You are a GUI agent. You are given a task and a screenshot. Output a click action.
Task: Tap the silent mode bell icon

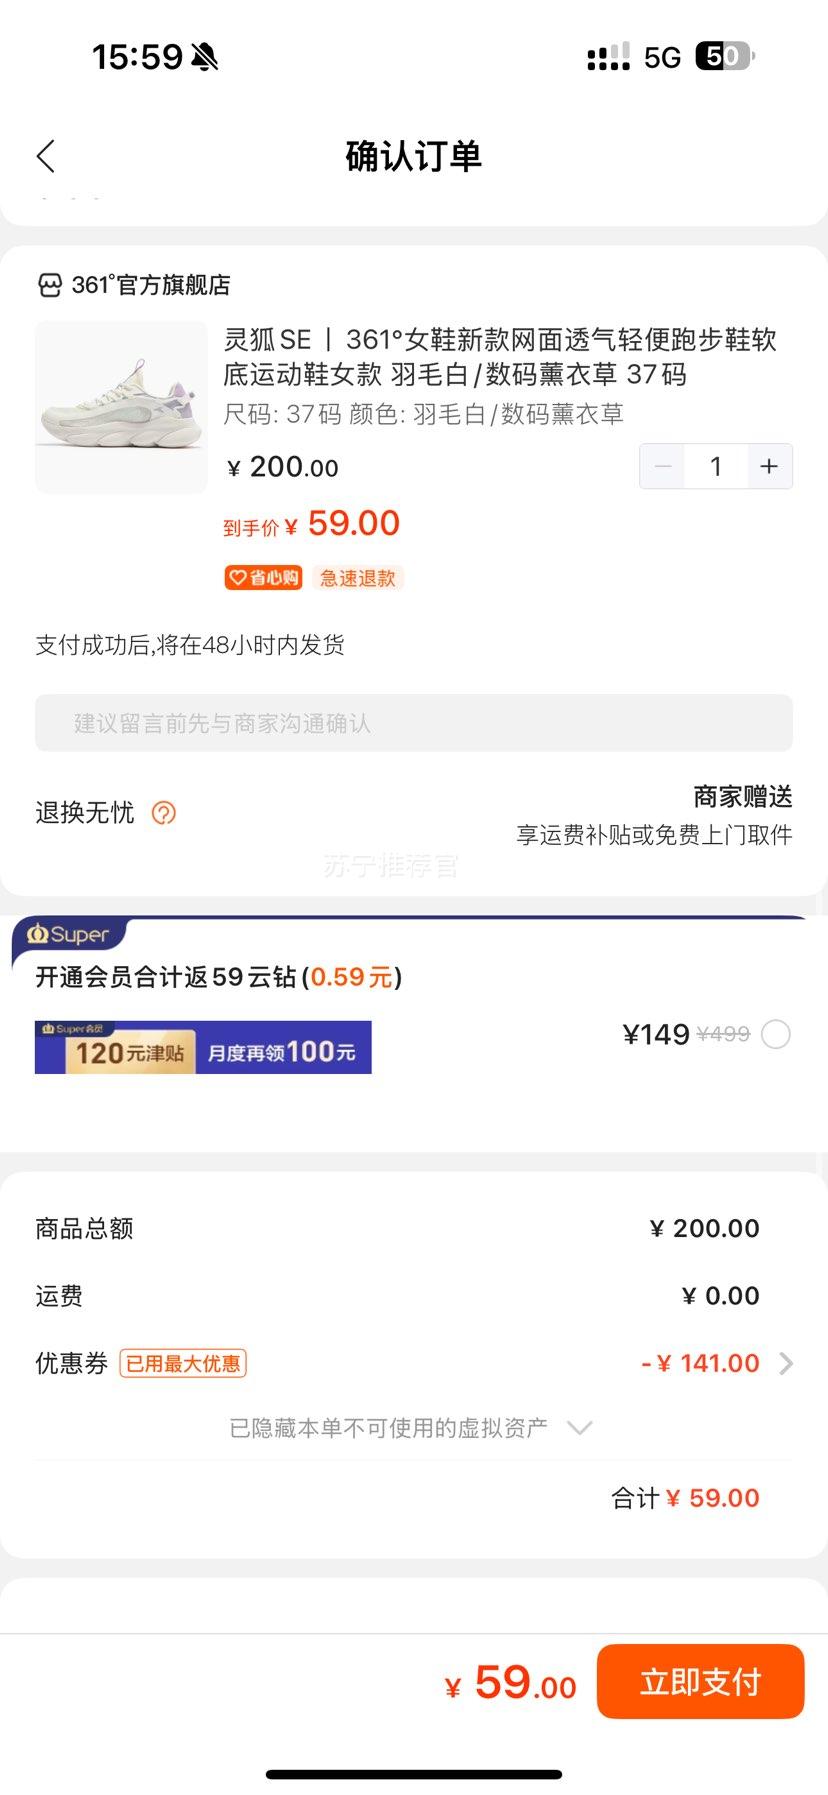(205, 57)
